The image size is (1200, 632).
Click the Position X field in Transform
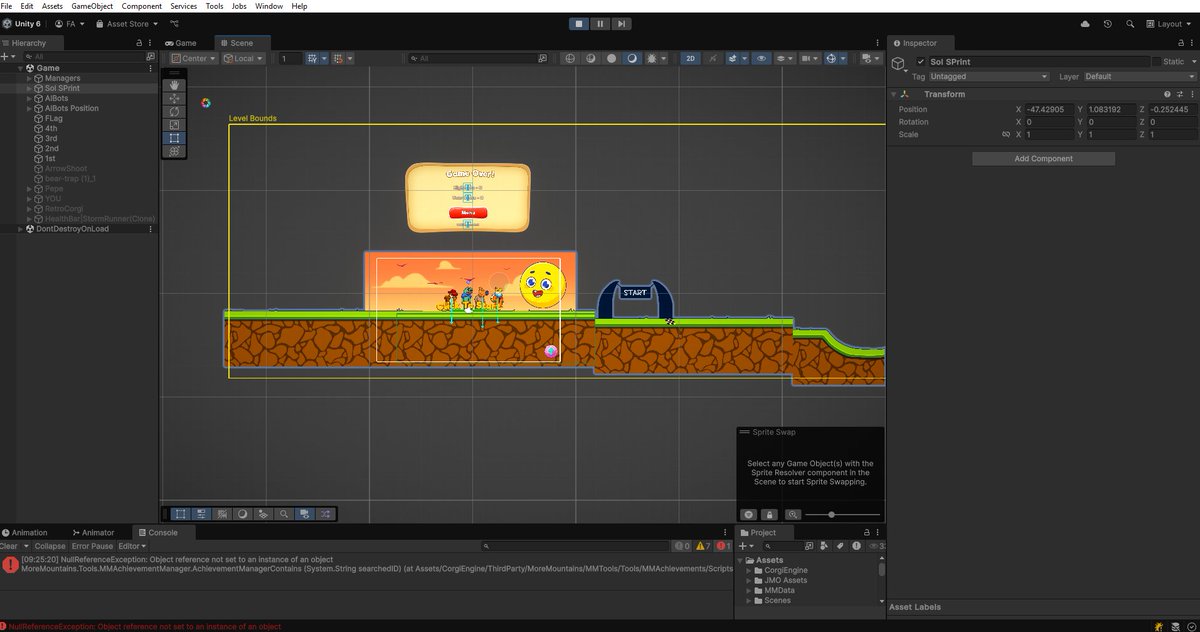click(x=1049, y=109)
